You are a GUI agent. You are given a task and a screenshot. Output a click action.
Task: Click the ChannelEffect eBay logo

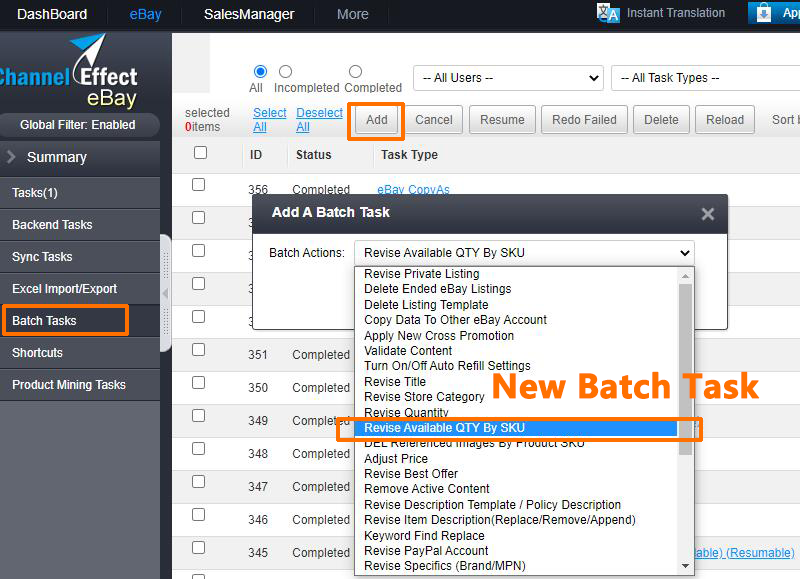(69, 71)
